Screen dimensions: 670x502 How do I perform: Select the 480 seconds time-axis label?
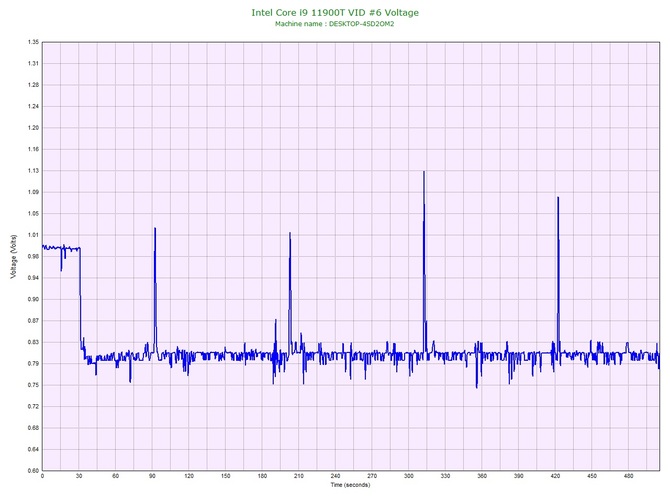pos(629,476)
